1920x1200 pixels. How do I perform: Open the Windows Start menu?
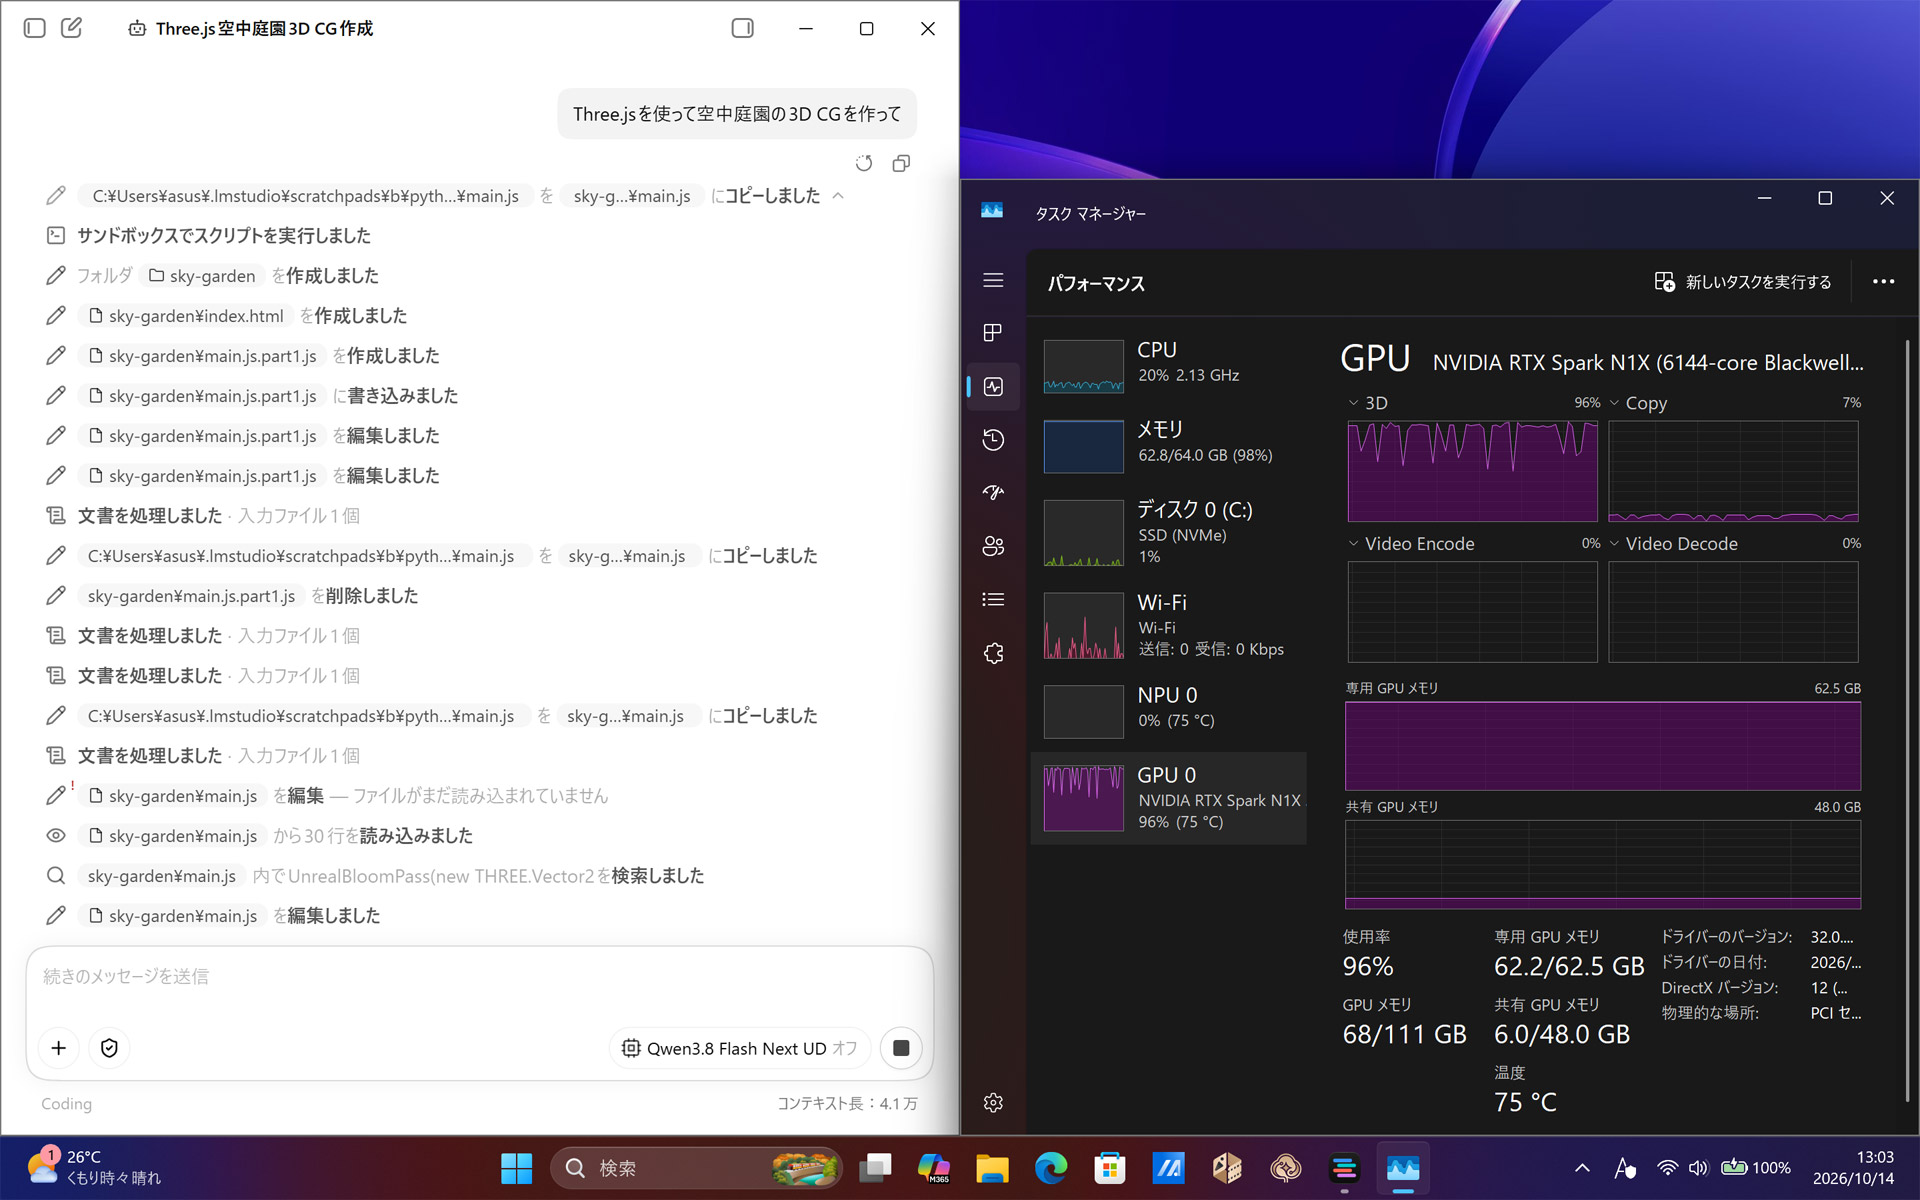tap(516, 1168)
